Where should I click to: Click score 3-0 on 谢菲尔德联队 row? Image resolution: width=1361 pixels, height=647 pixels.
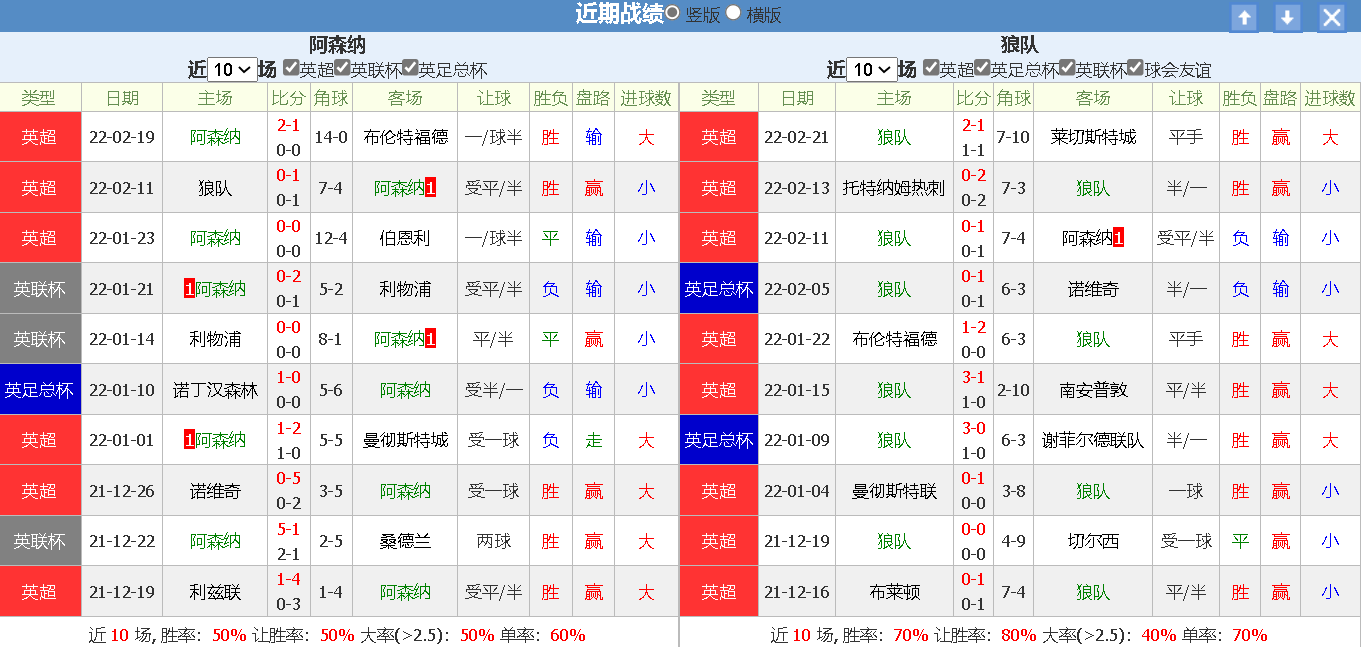click(973, 428)
